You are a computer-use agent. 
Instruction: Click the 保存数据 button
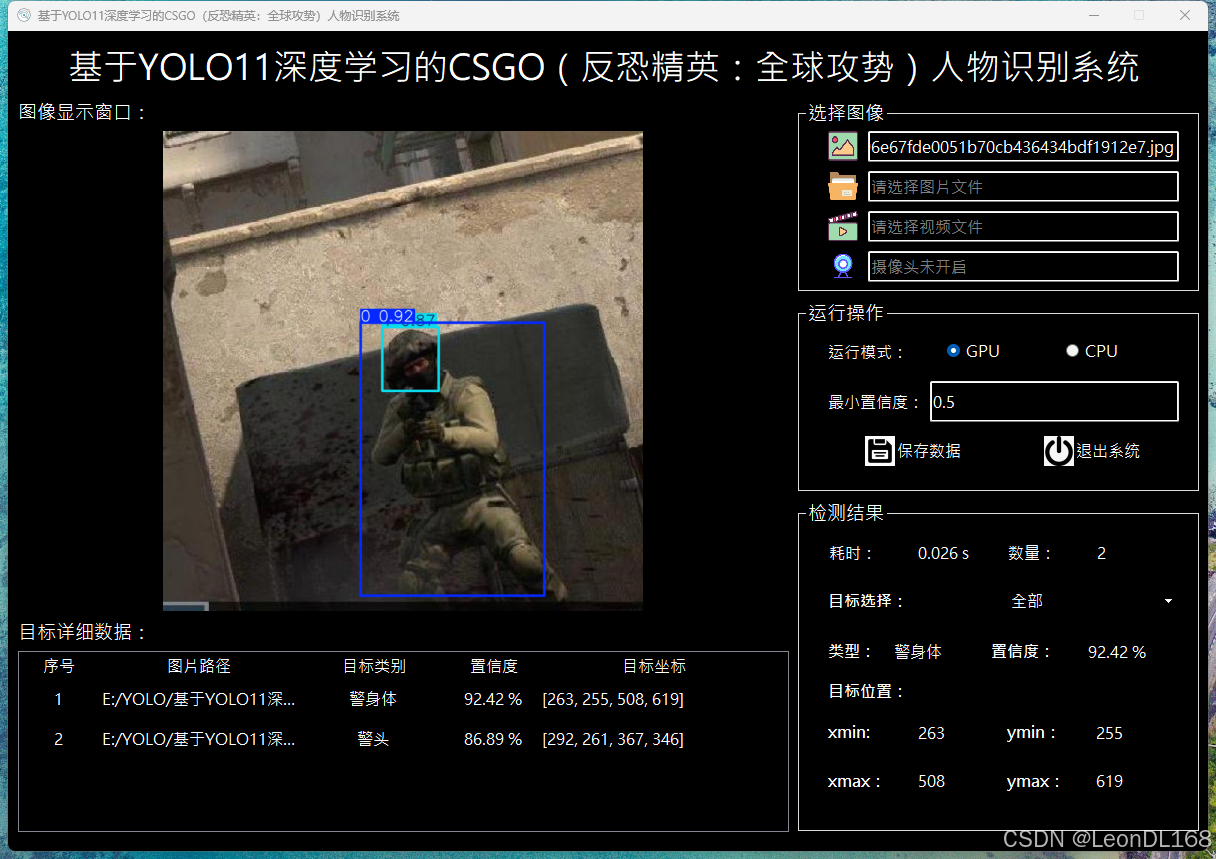tap(913, 451)
